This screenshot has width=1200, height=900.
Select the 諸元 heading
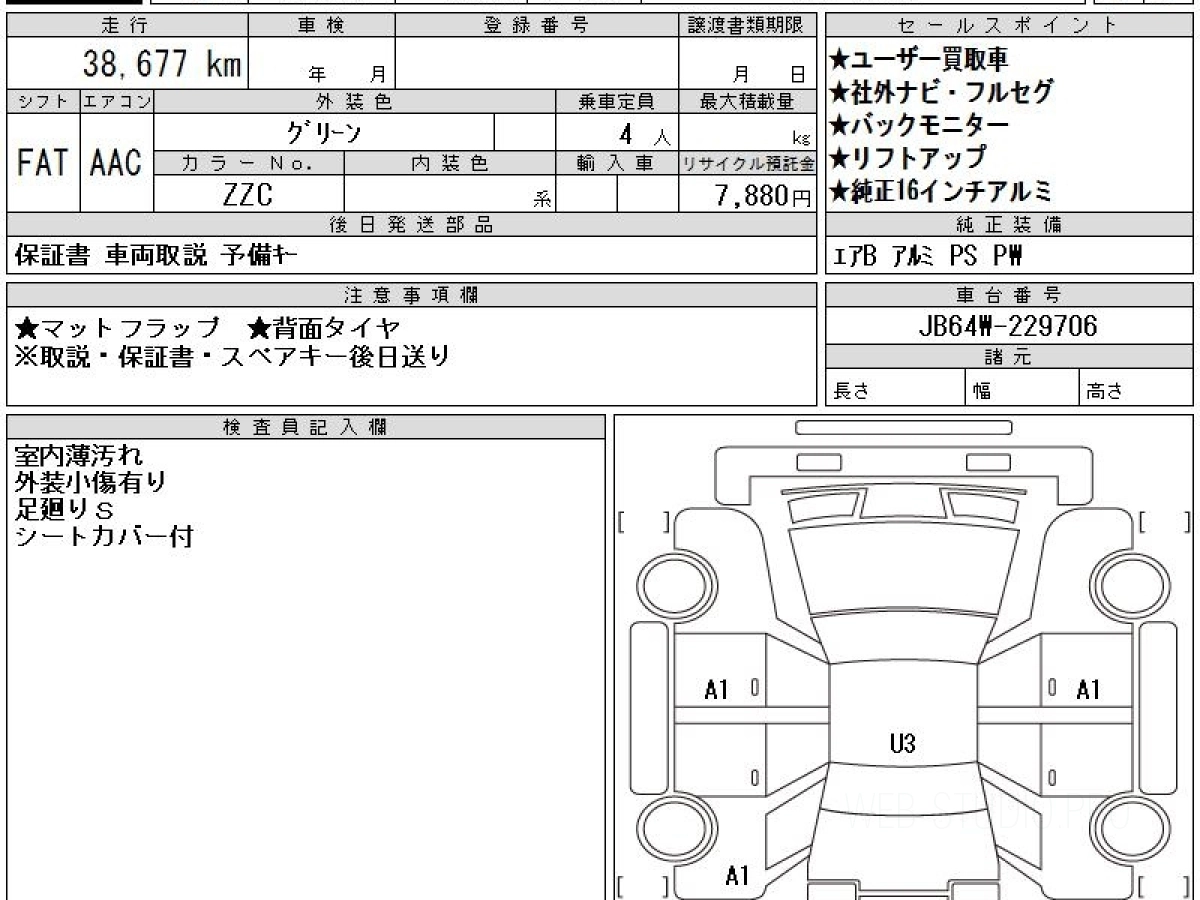pyautogui.click(x=1009, y=358)
